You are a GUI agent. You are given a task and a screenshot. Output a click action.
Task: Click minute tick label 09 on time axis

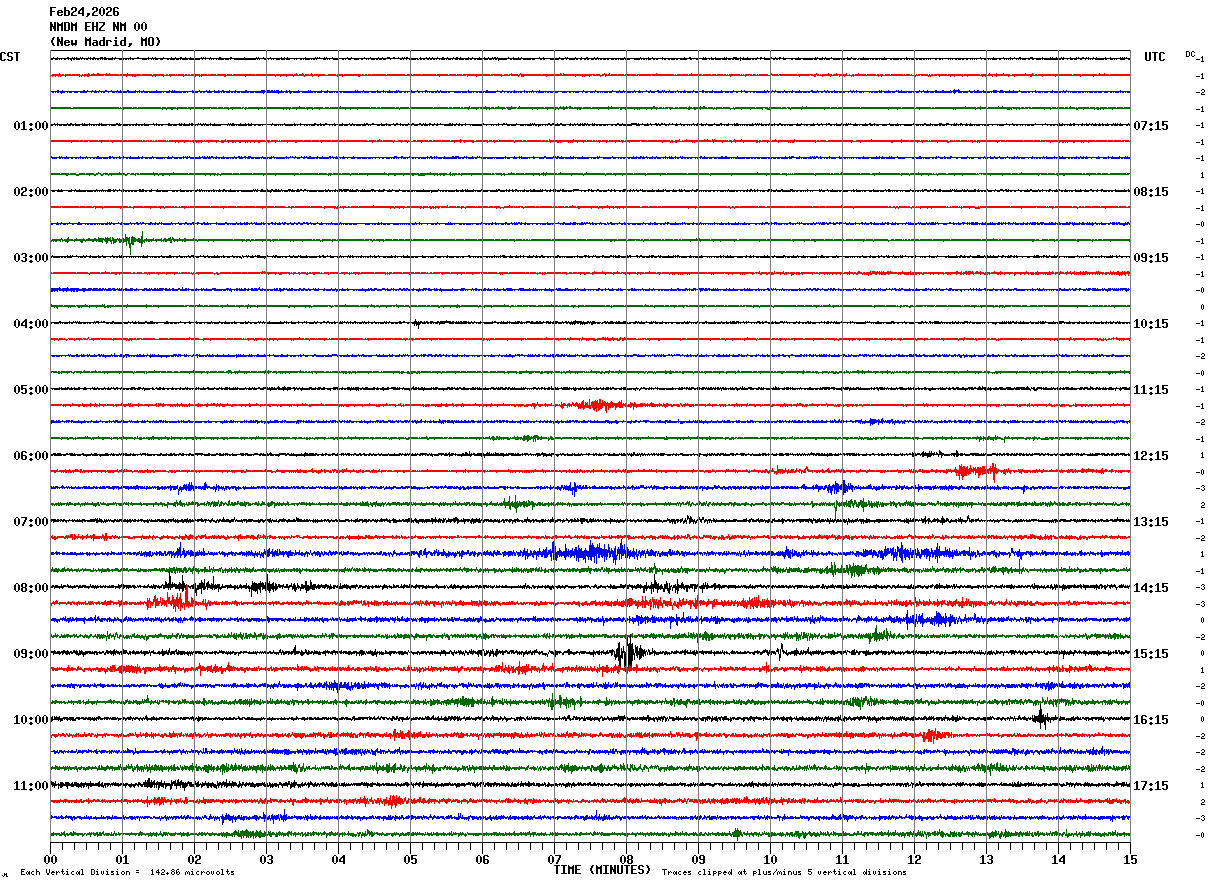point(698,859)
